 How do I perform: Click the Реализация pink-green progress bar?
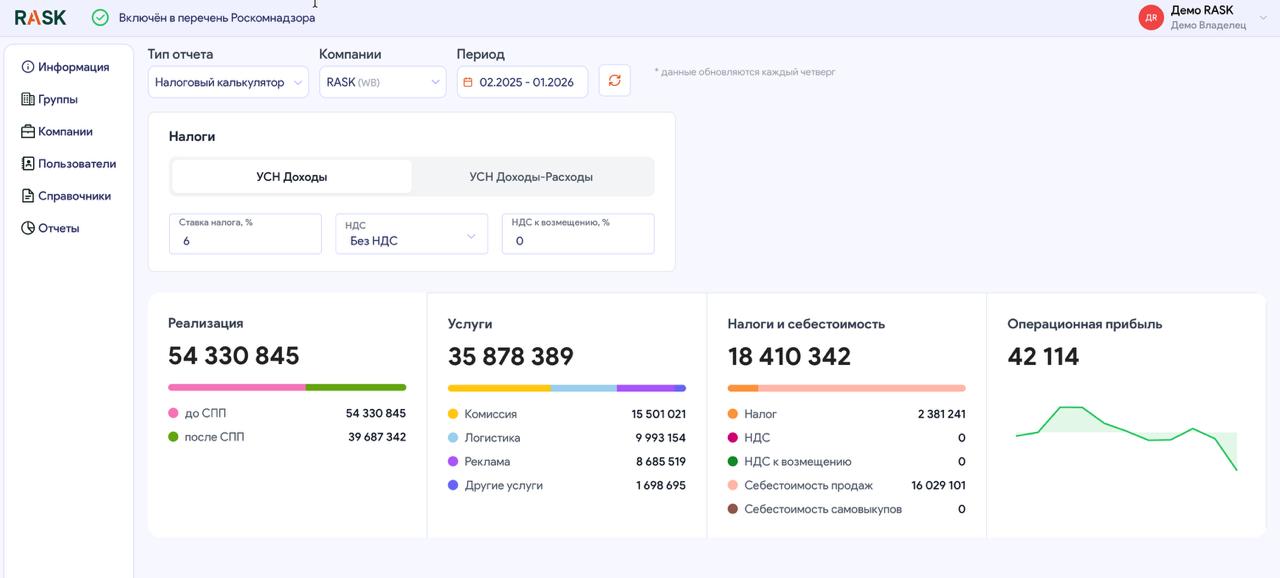(287, 387)
